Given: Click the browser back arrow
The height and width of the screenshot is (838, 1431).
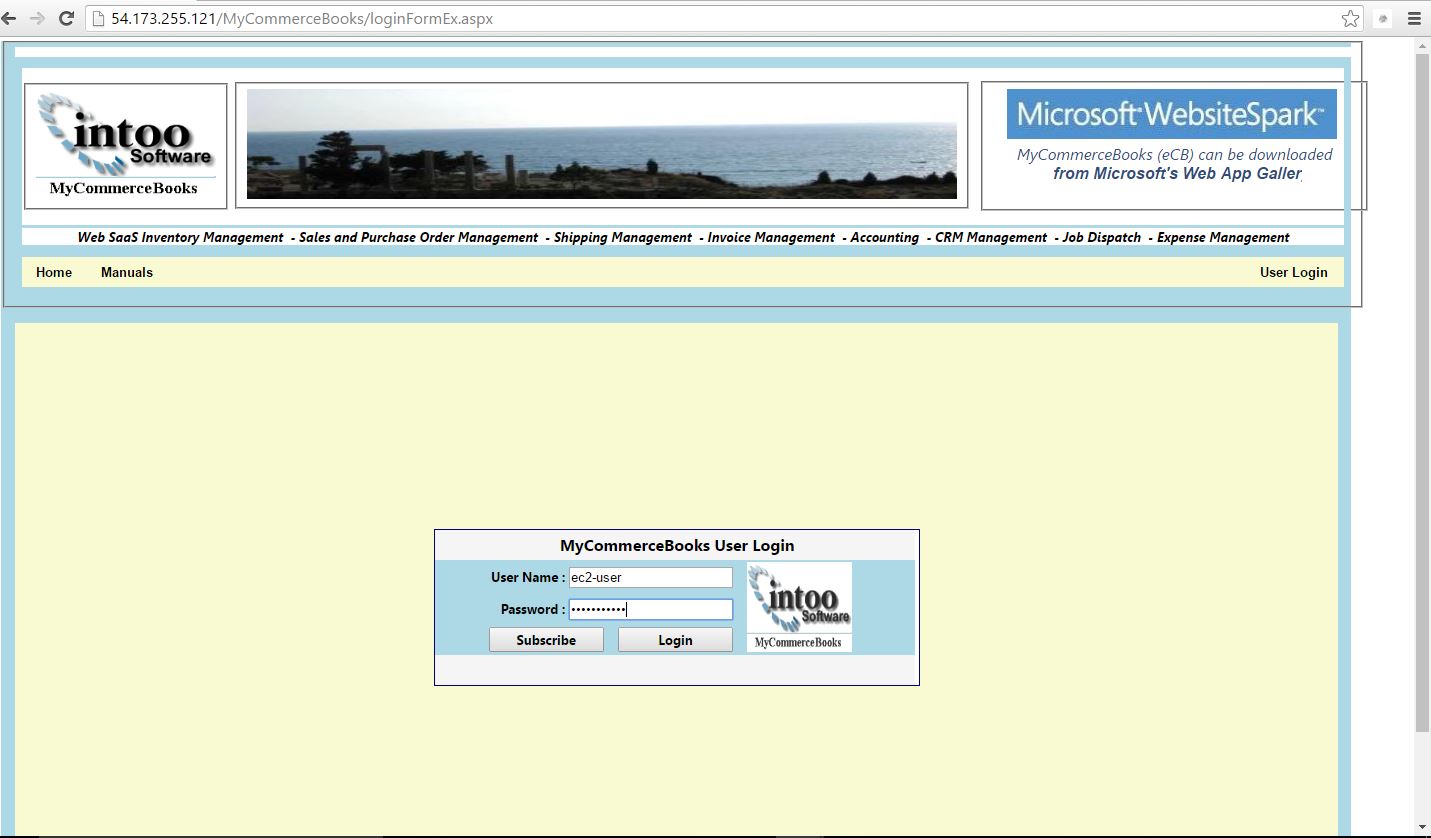Looking at the screenshot, I should 10,19.
